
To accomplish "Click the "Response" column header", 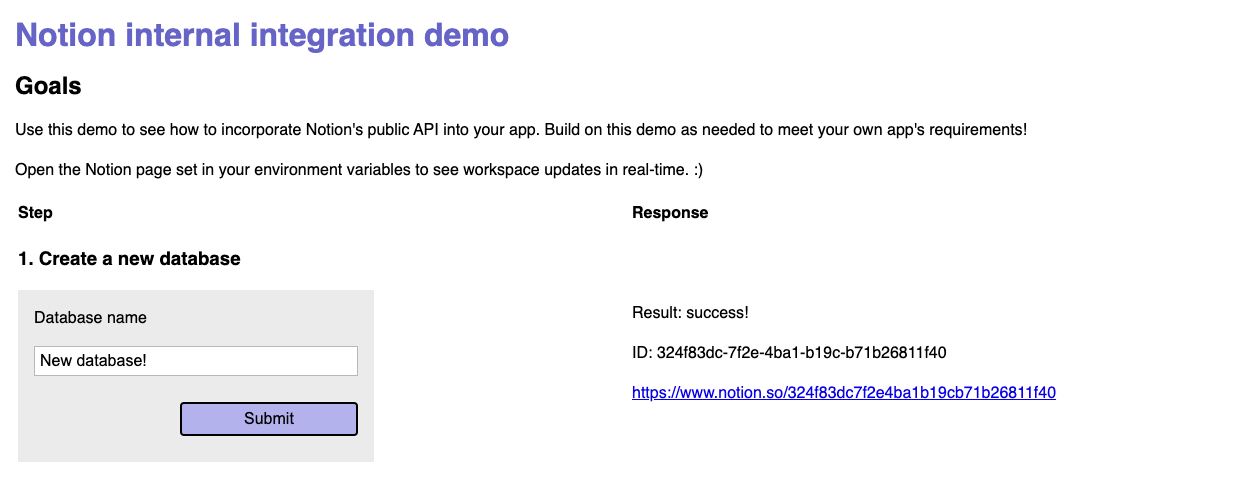I will (x=670, y=213).
